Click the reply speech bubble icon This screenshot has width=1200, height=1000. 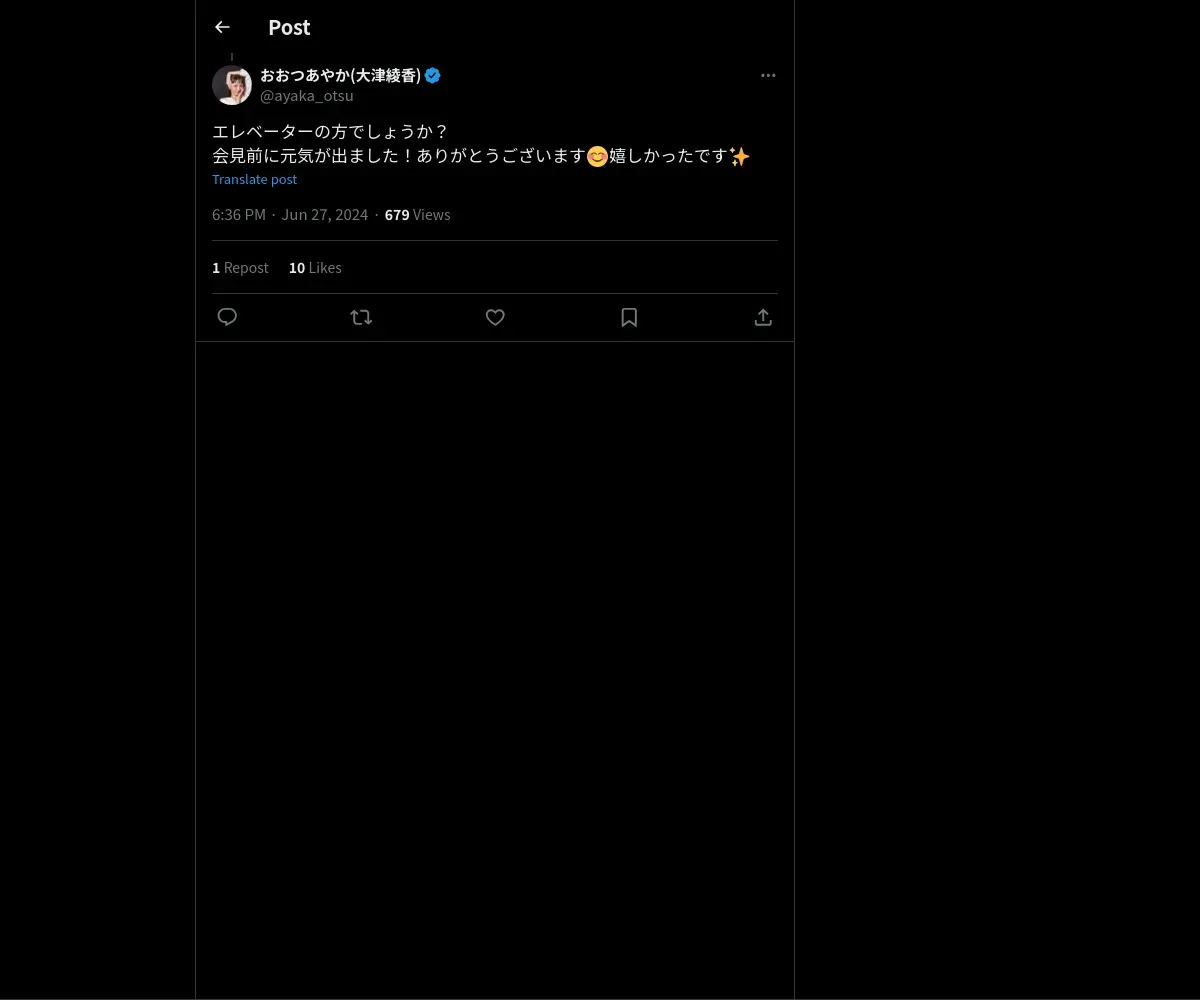click(x=227, y=317)
